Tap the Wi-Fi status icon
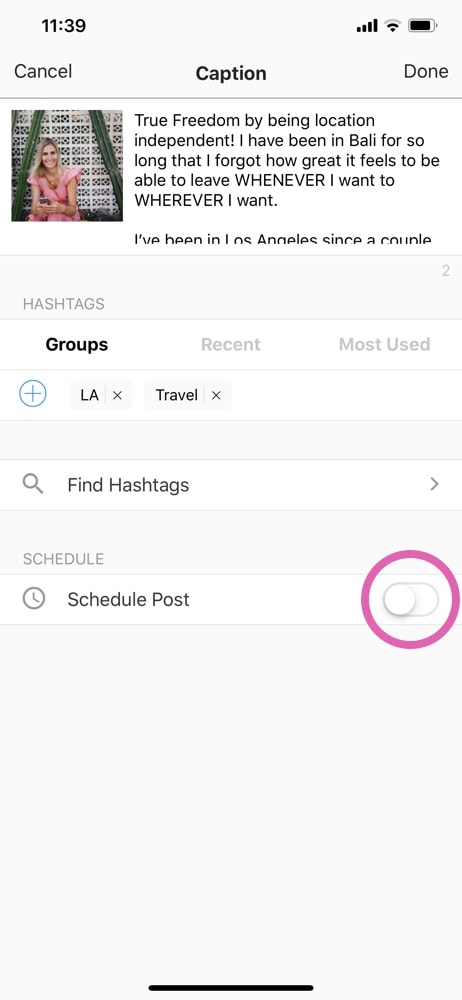The height and width of the screenshot is (1000, 462). point(392,26)
